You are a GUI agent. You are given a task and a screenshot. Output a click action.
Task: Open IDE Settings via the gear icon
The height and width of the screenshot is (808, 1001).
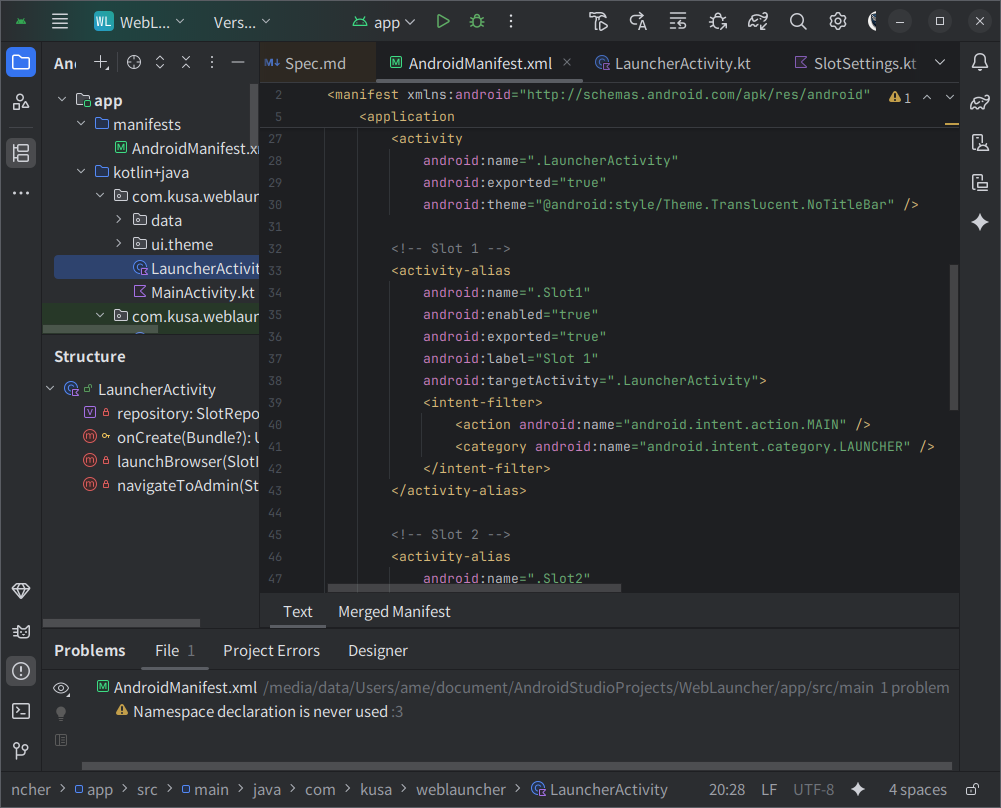point(838,20)
